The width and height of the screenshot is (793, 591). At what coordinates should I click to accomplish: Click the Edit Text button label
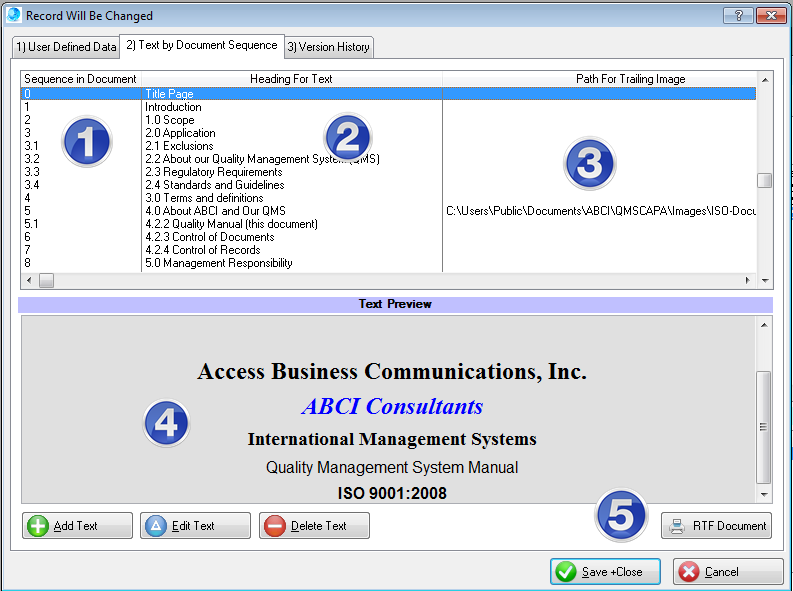pos(193,526)
